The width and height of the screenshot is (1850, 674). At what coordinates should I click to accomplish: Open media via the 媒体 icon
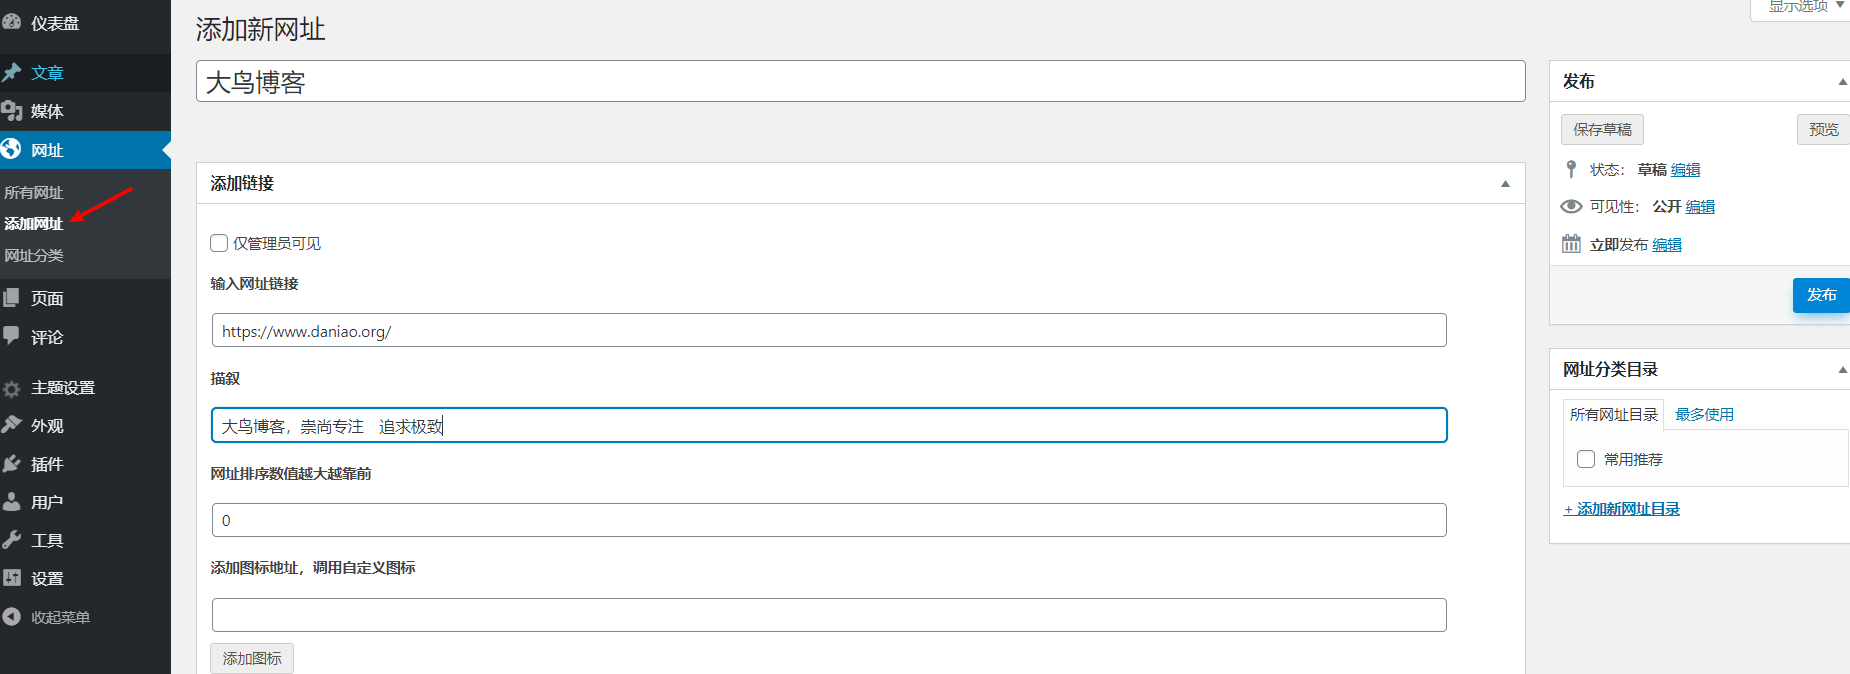pos(12,111)
